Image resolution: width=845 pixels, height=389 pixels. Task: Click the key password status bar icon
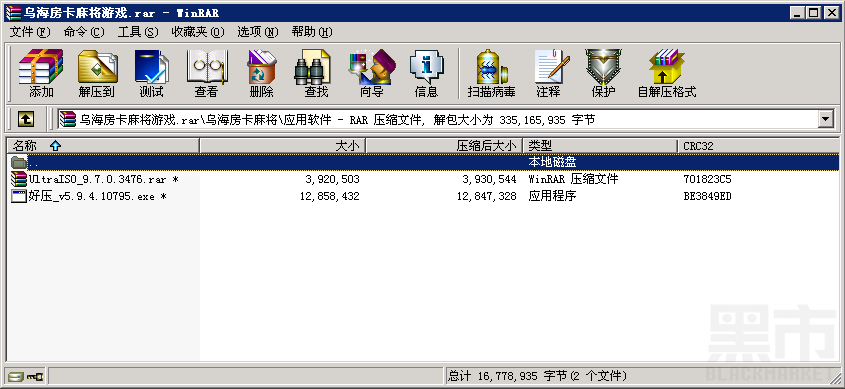tap(35, 376)
